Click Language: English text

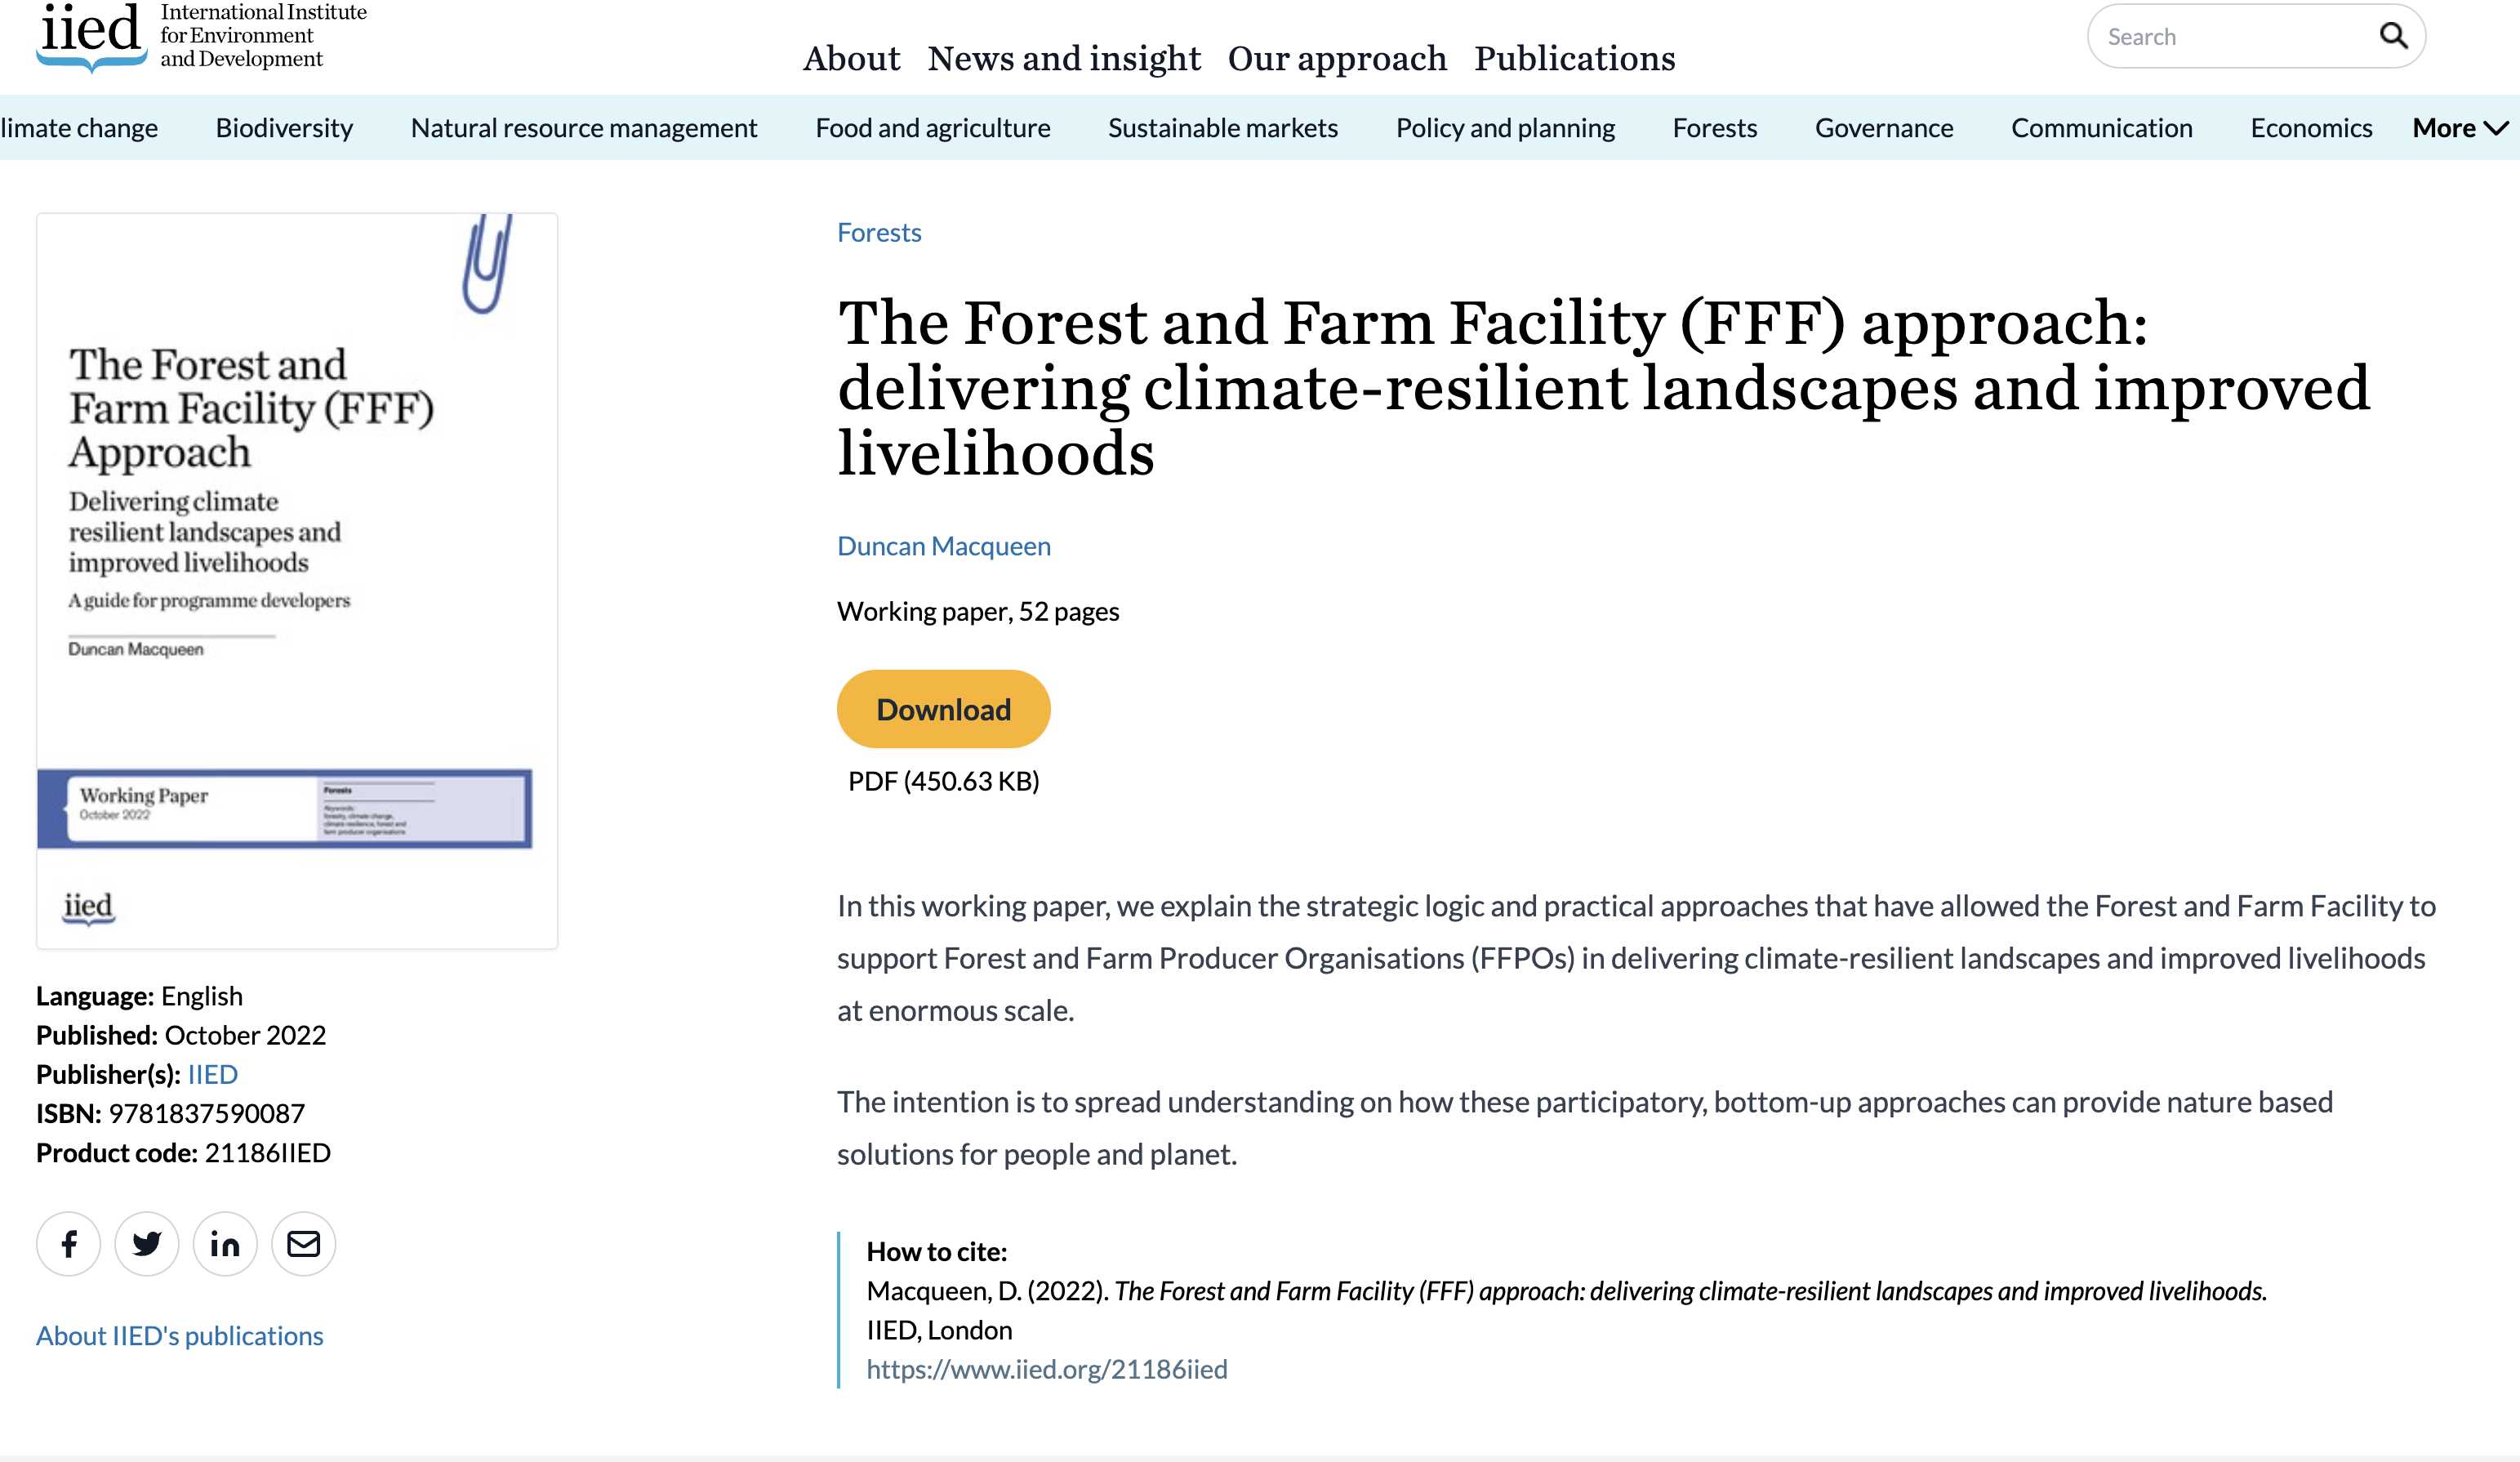coord(139,996)
